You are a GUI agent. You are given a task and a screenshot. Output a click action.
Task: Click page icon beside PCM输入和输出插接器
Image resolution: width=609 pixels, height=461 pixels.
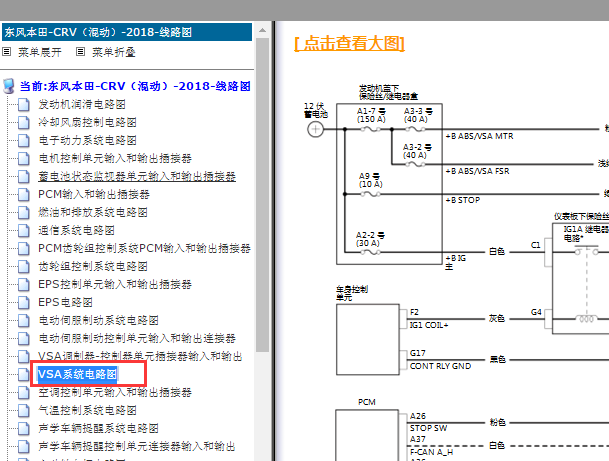coord(24,194)
